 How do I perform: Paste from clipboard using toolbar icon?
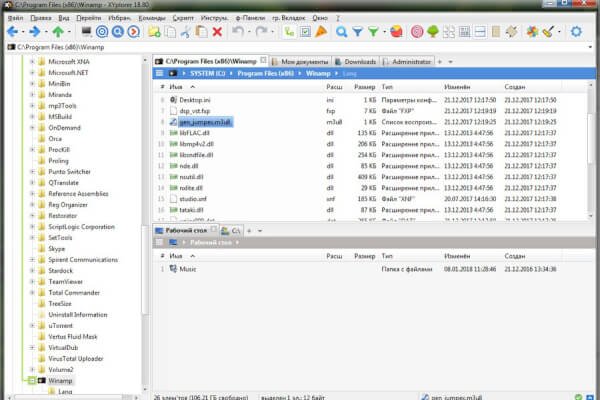click(x=201, y=32)
